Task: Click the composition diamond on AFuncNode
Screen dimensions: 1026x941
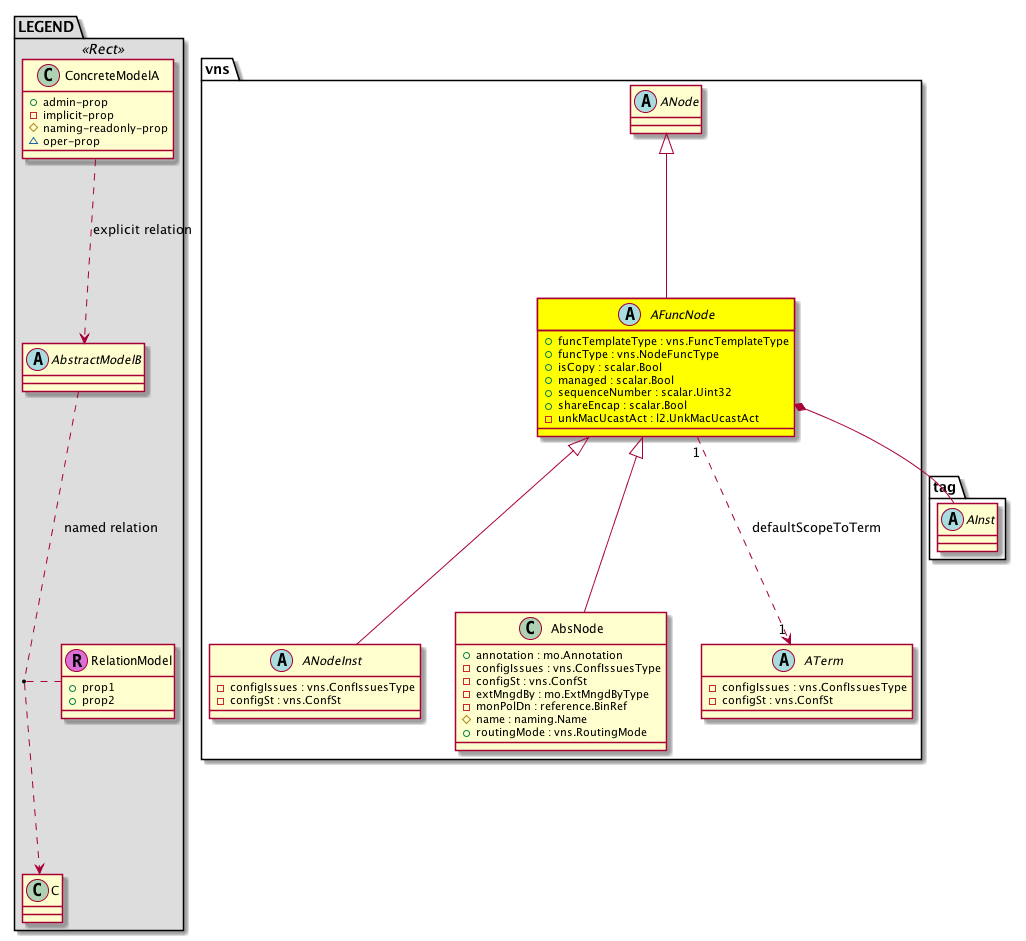Action: click(x=801, y=406)
